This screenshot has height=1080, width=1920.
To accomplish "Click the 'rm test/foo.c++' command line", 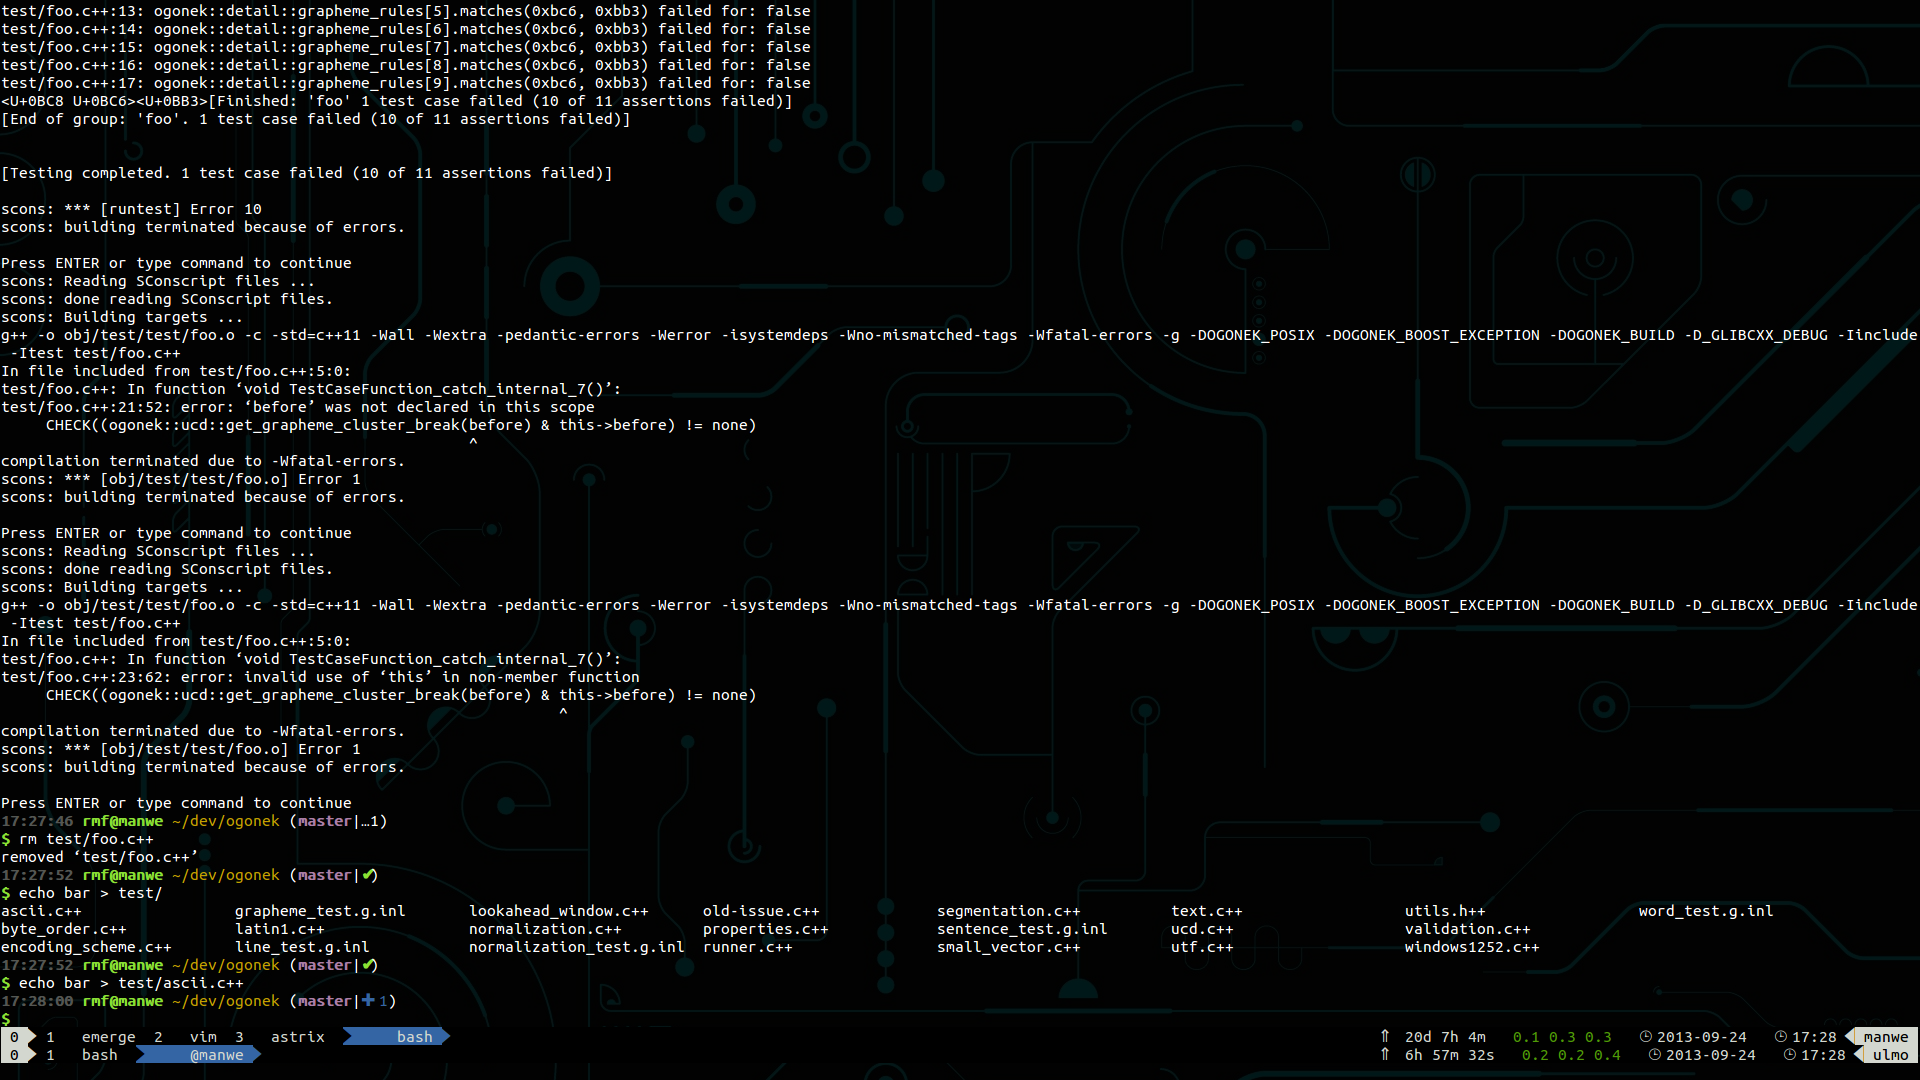I will [x=77, y=839].
